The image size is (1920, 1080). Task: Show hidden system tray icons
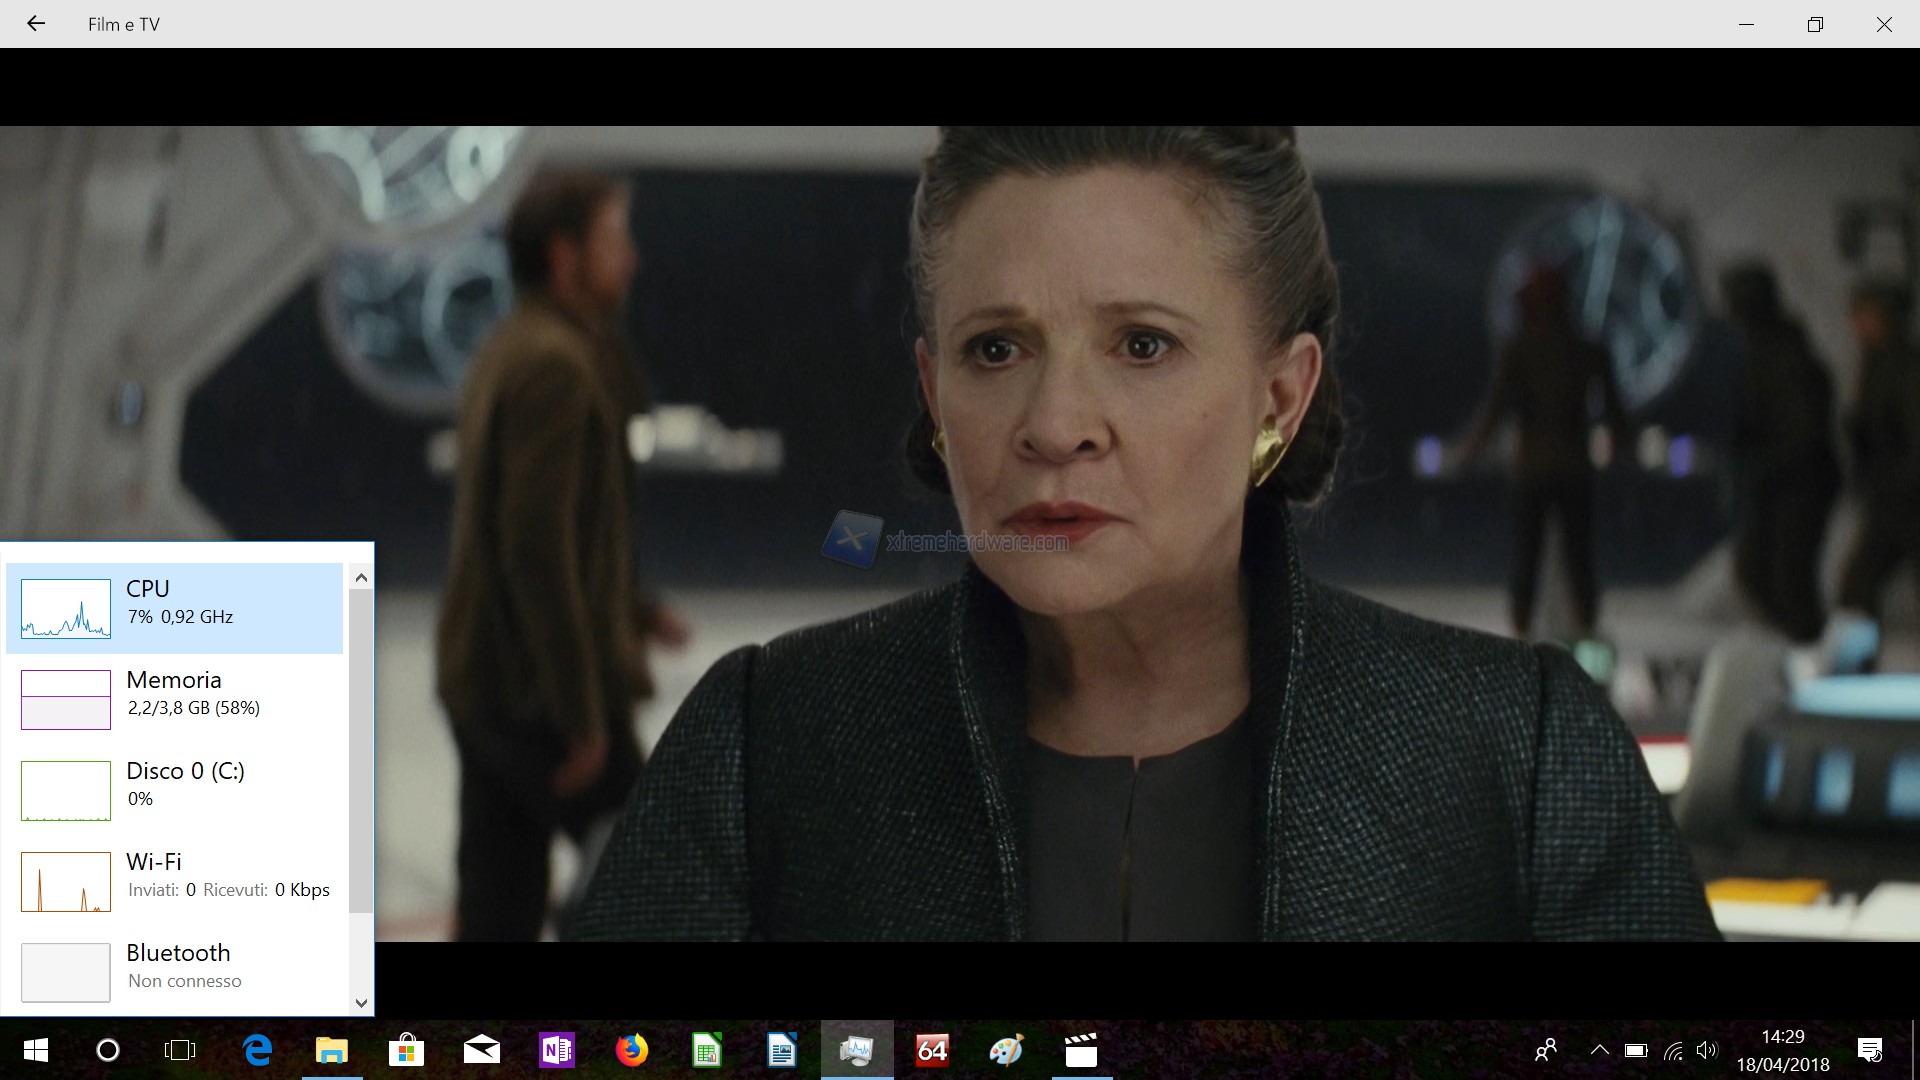(x=1599, y=1050)
